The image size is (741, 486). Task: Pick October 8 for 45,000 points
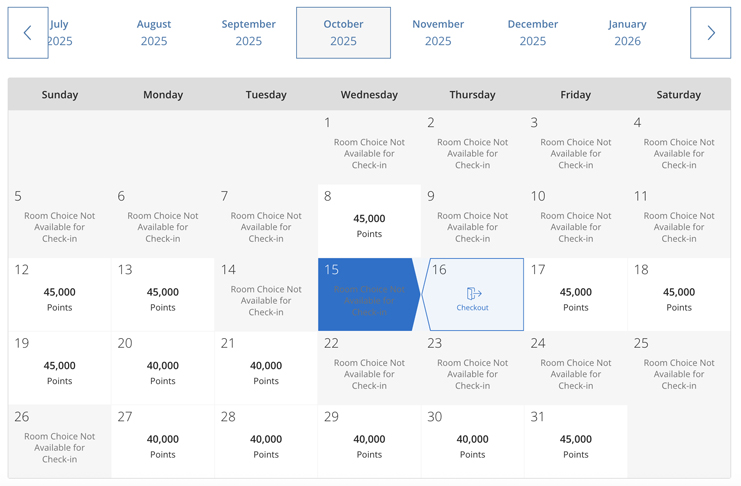(x=369, y=221)
